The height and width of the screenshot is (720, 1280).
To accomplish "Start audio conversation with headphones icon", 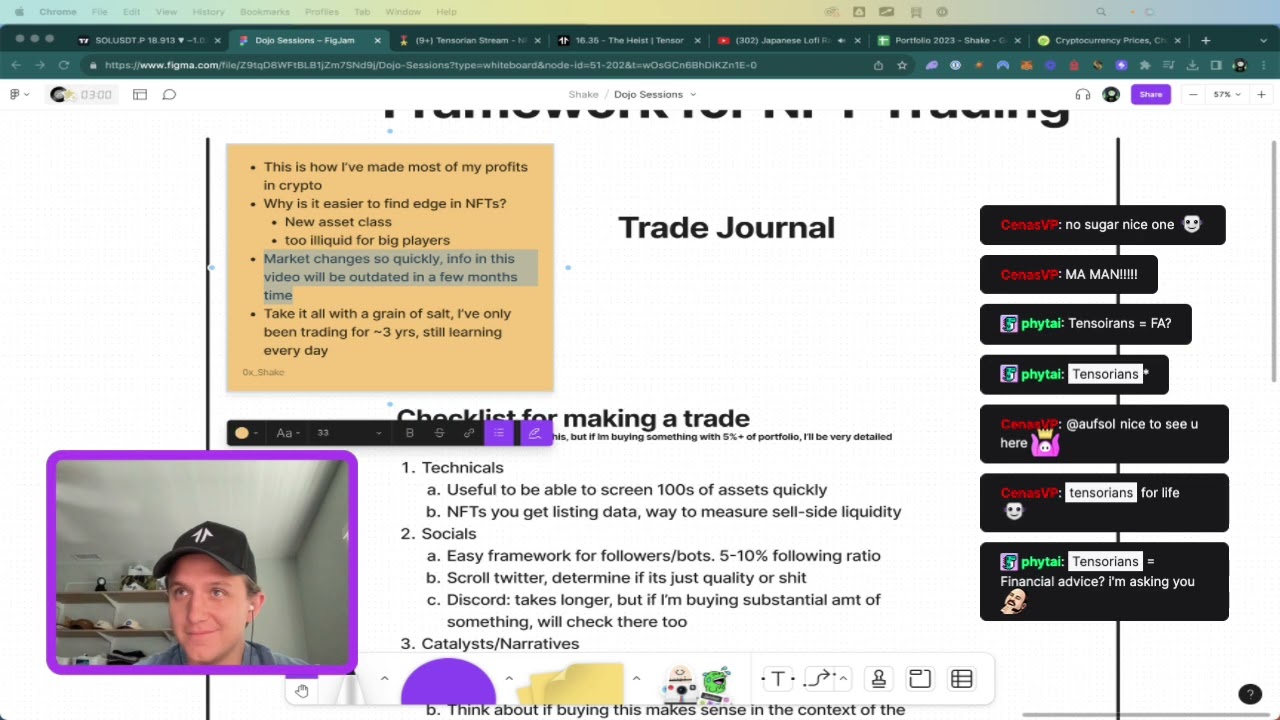I will [x=1082, y=94].
